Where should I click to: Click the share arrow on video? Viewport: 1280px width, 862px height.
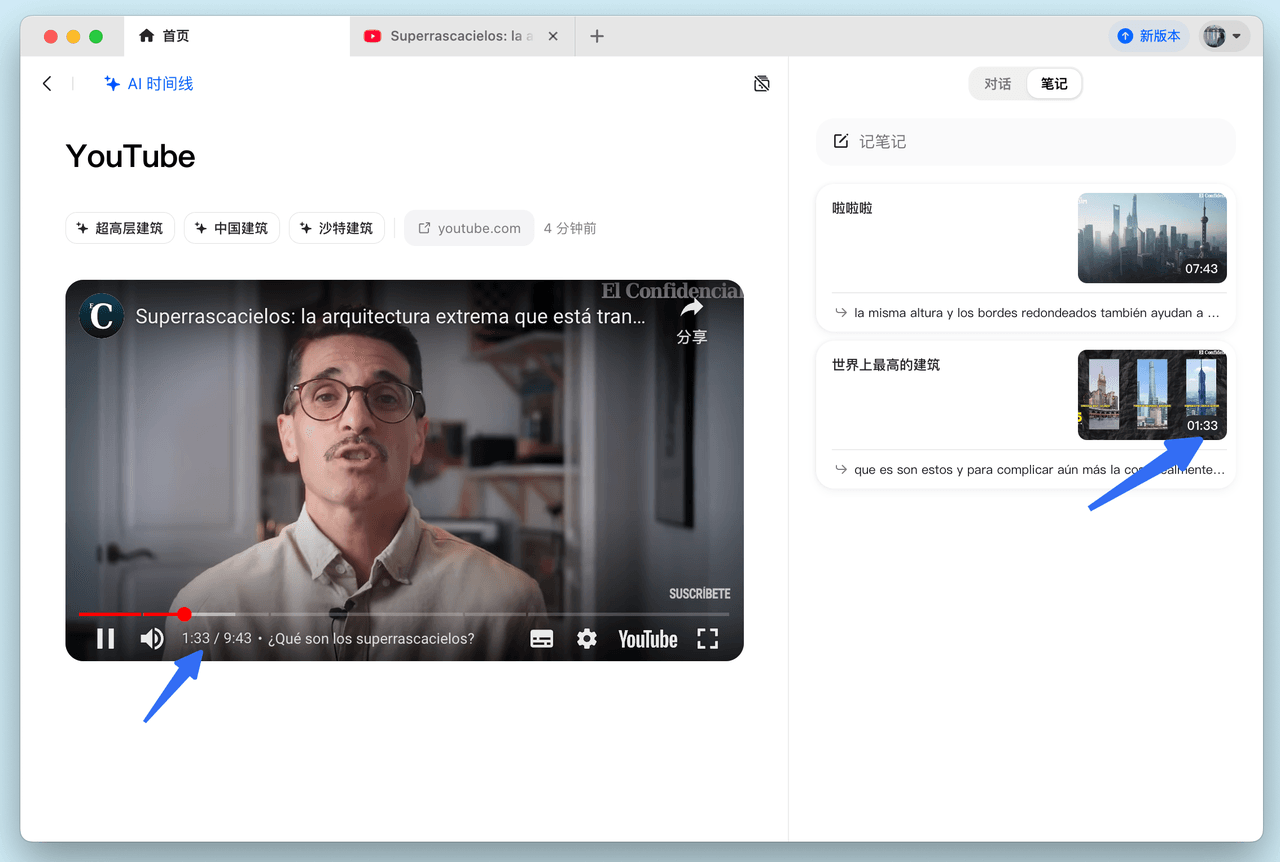[691, 308]
